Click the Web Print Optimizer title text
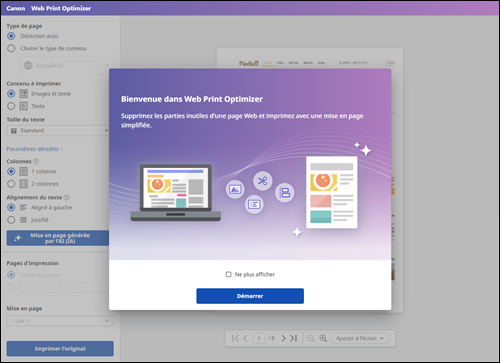500x363 pixels. 61,8
